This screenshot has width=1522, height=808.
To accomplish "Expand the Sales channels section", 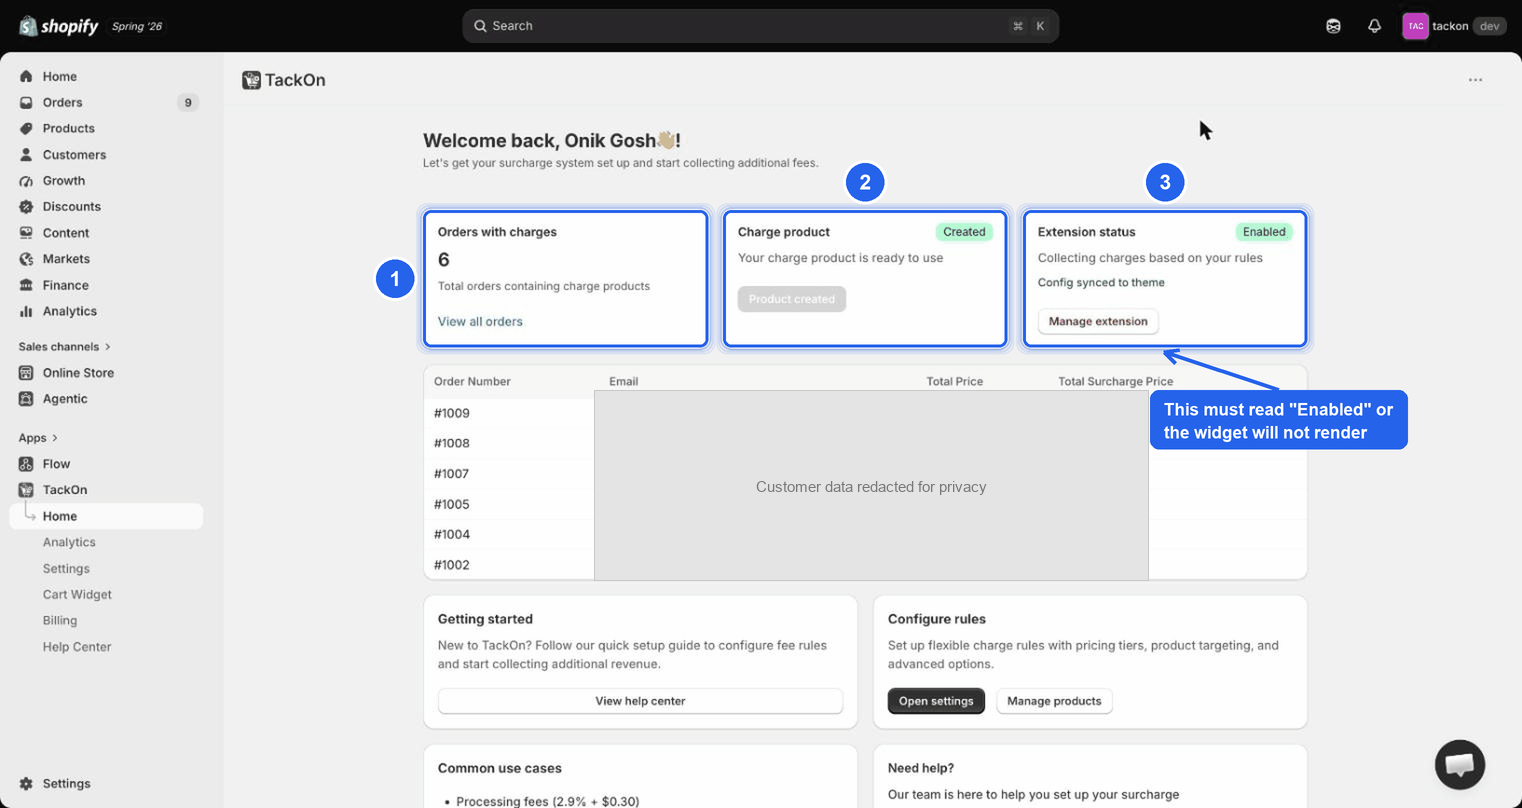I will click(64, 347).
